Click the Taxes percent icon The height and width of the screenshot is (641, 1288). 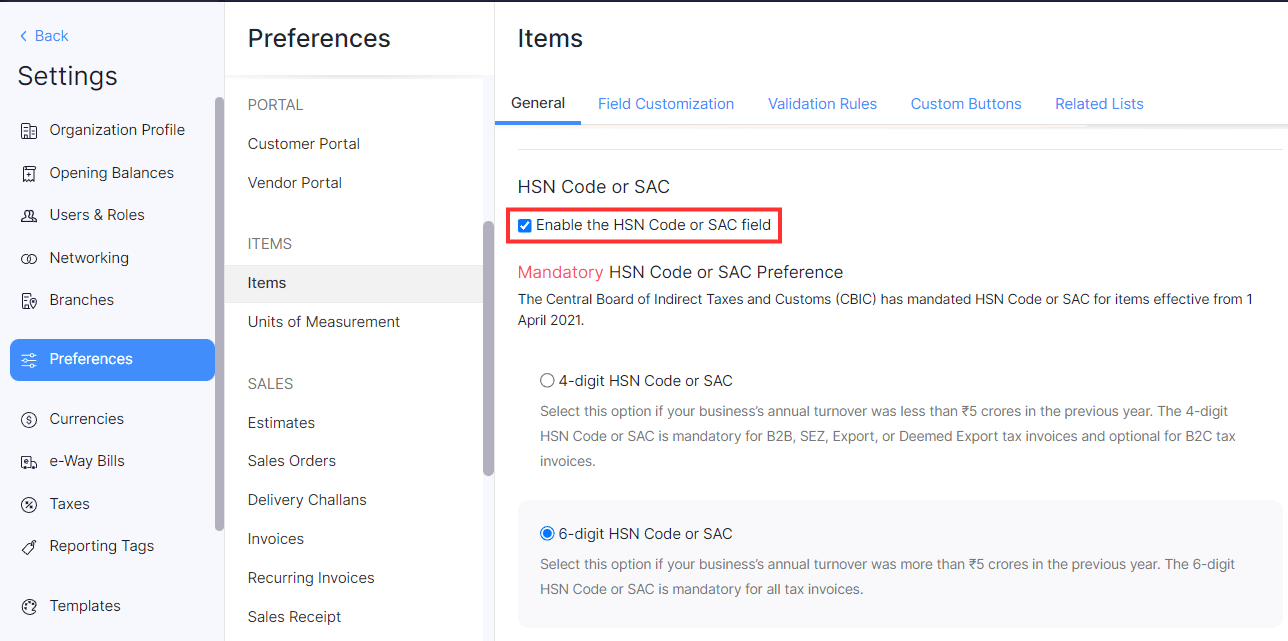coord(29,503)
